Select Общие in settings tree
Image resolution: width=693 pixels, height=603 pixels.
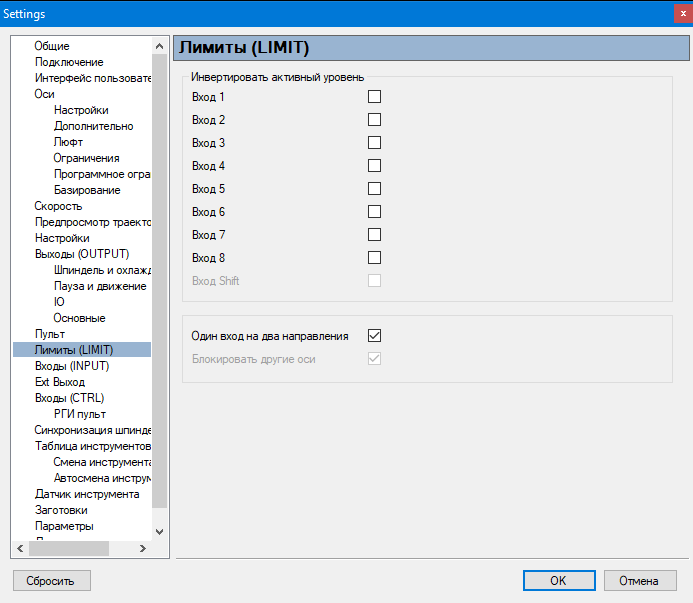click(x=52, y=46)
